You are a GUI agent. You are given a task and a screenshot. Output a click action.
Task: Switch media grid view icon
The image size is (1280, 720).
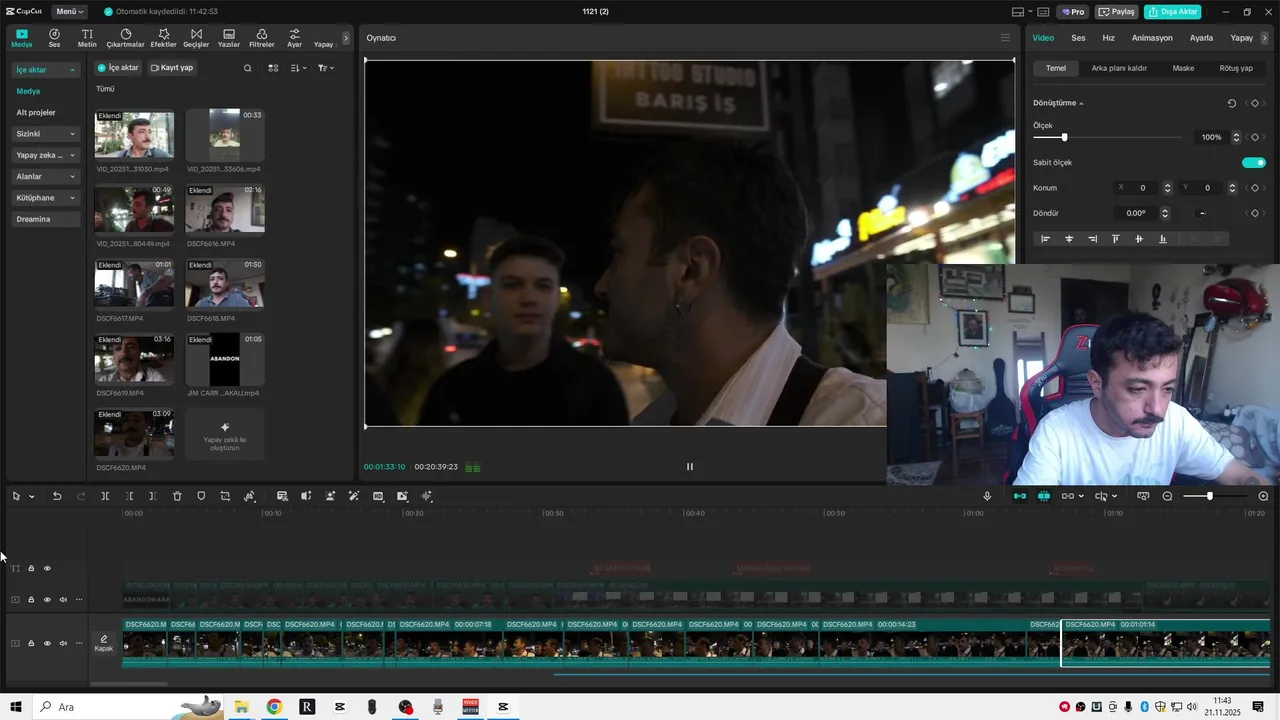pos(273,68)
